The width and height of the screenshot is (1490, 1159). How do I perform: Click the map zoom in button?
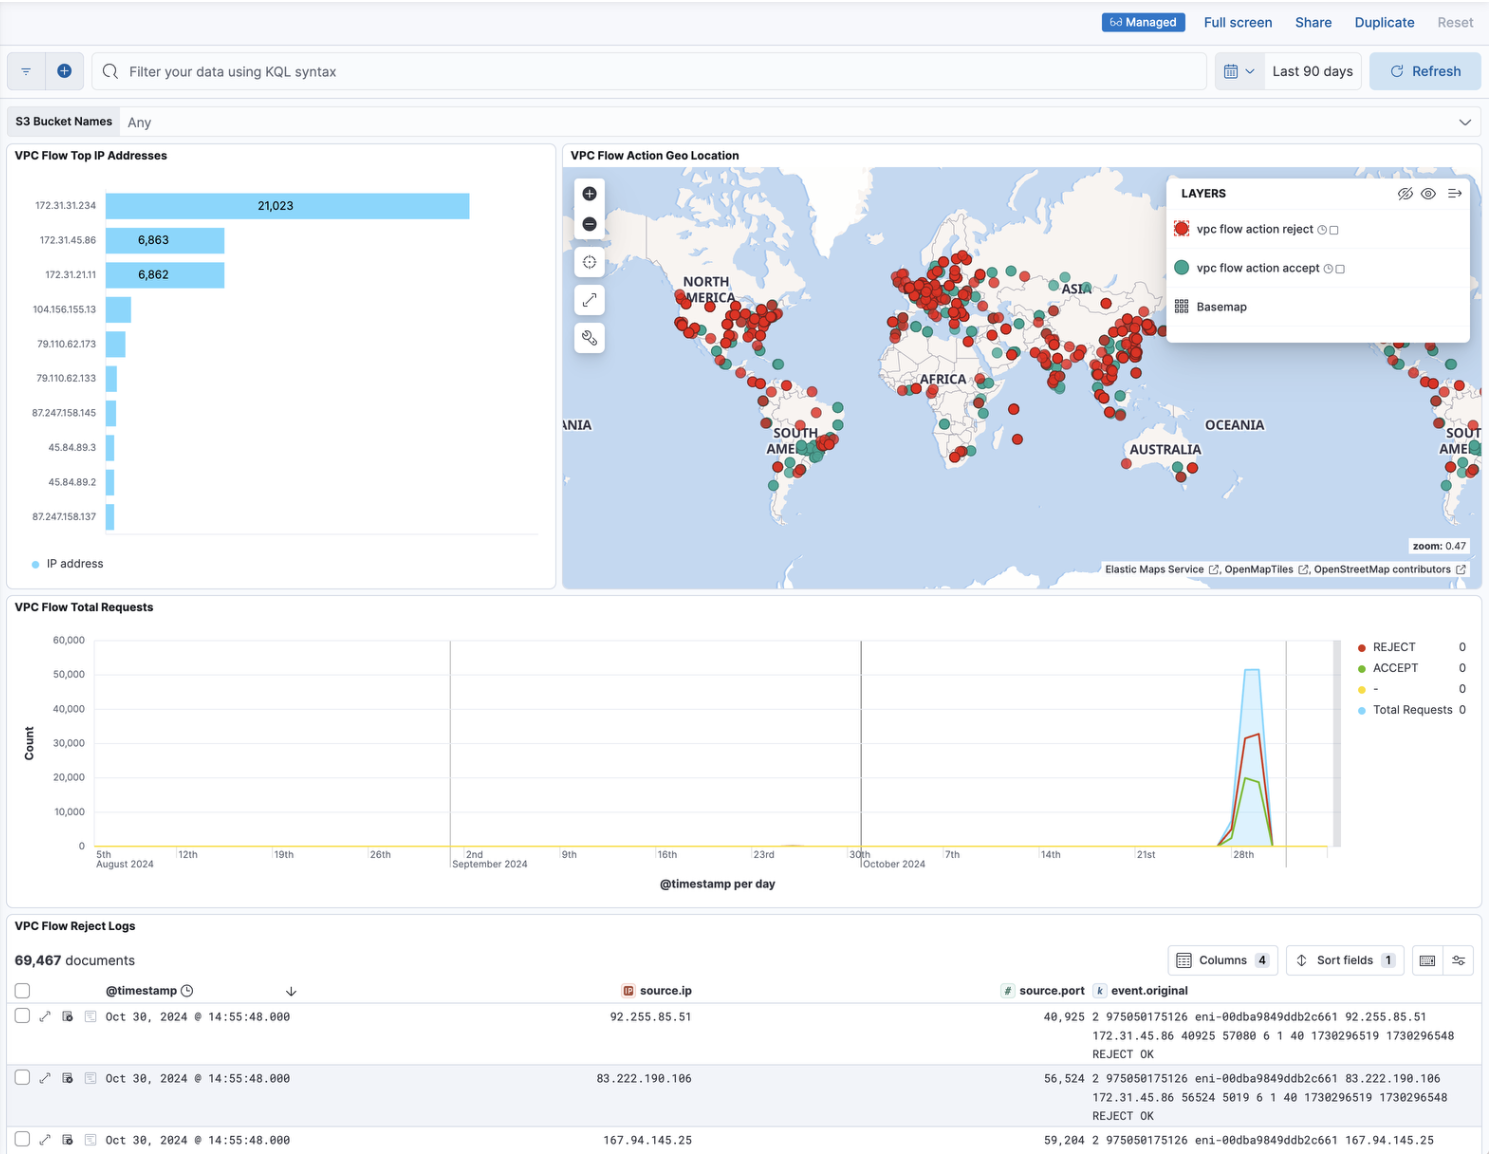[x=589, y=194]
